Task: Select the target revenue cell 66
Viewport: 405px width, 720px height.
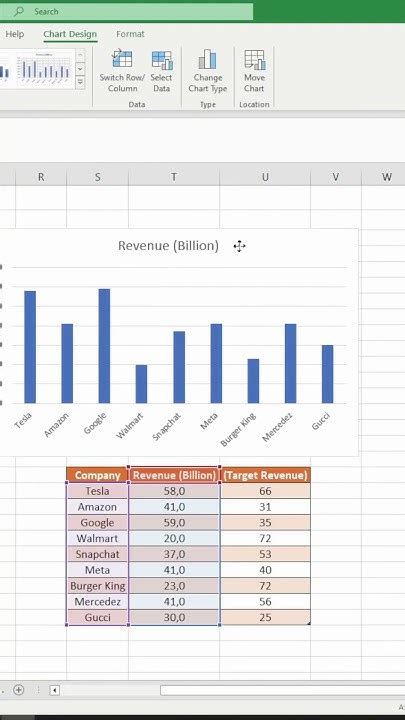Action: [x=265, y=491]
